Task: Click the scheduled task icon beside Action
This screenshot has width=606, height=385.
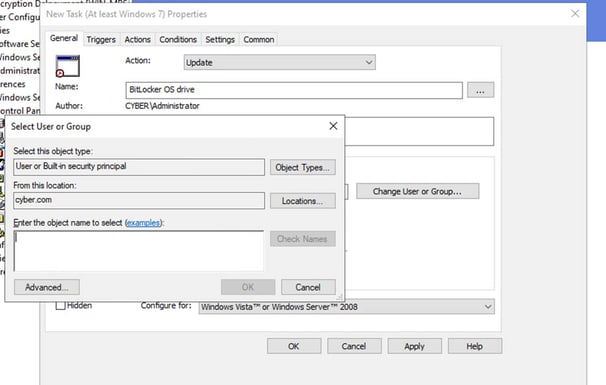Action: (x=68, y=66)
